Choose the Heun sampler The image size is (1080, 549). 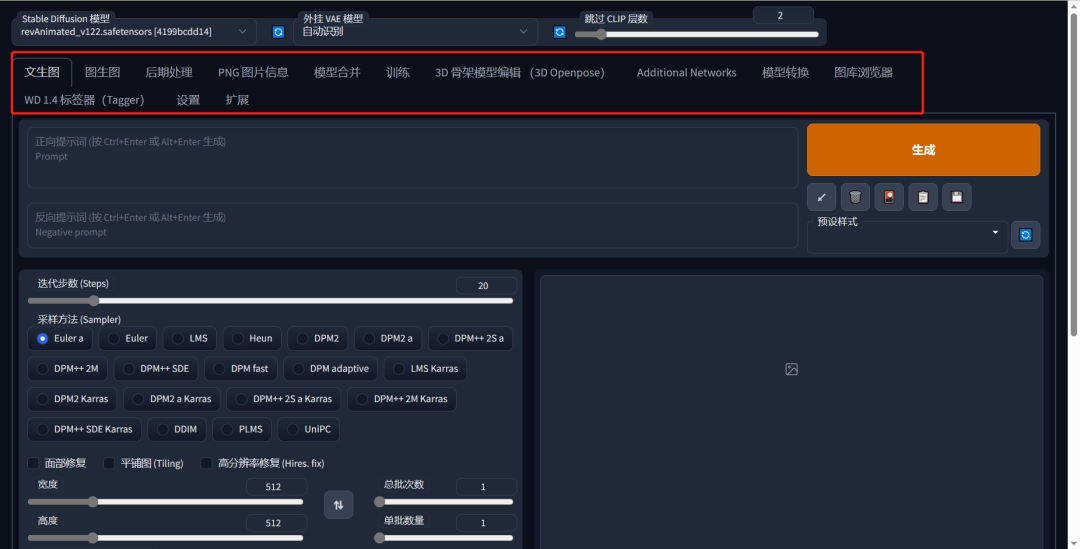(252, 338)
